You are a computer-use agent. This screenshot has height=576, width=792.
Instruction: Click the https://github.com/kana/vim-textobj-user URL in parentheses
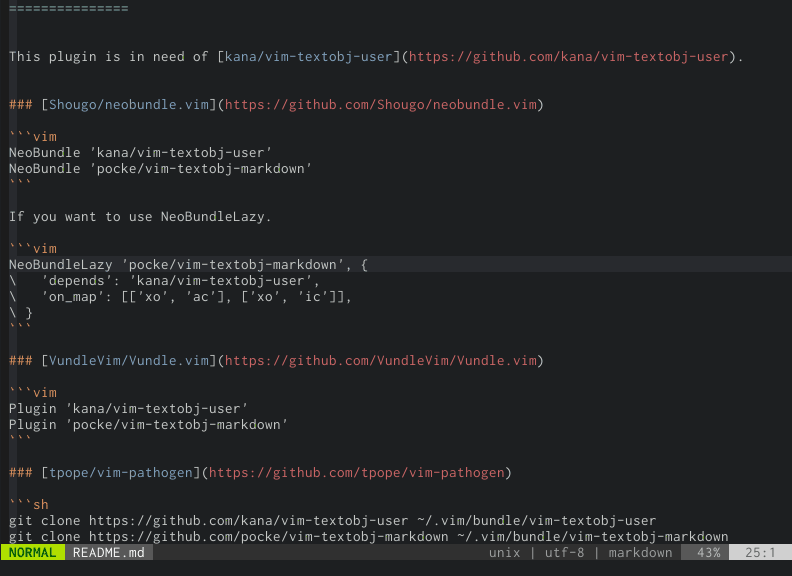point(569,57)
